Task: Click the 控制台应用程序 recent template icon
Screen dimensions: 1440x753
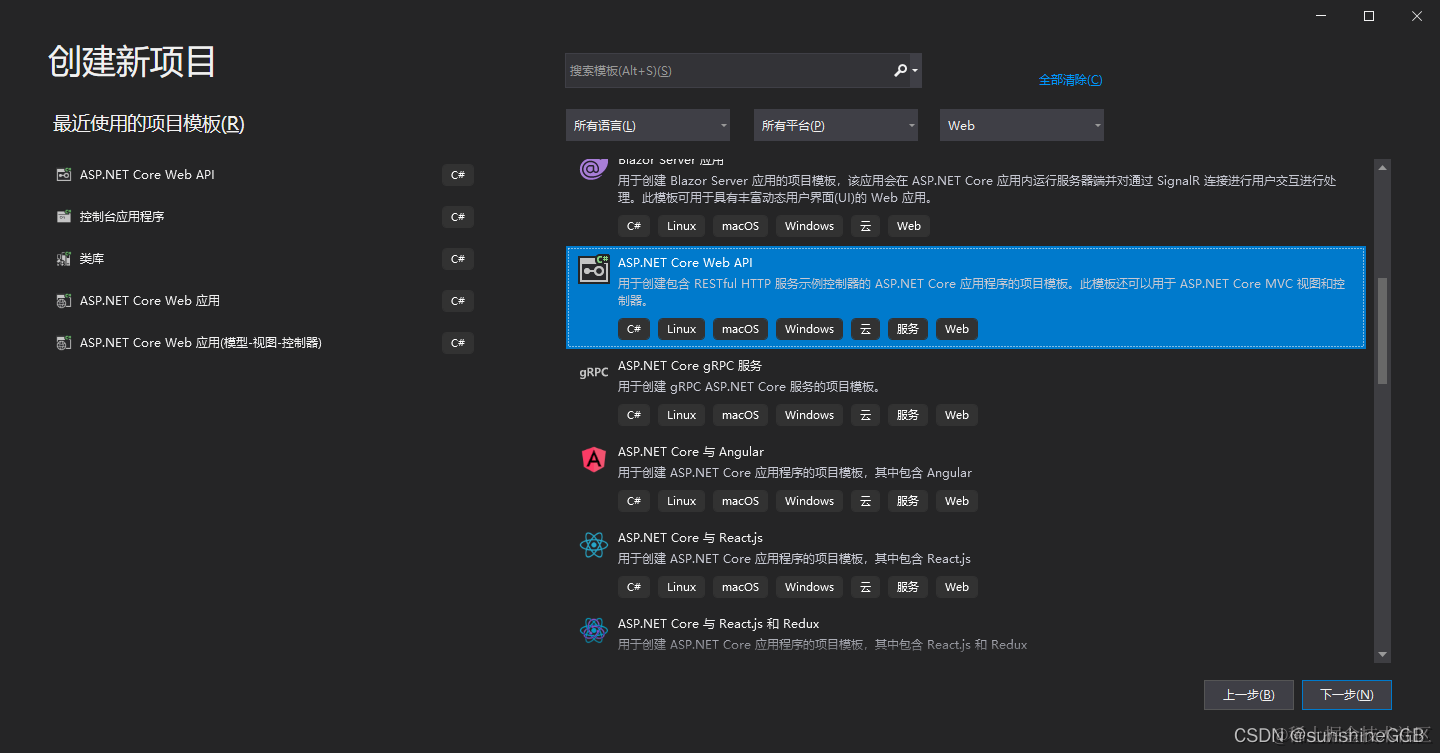Action: tap(64, 217)
